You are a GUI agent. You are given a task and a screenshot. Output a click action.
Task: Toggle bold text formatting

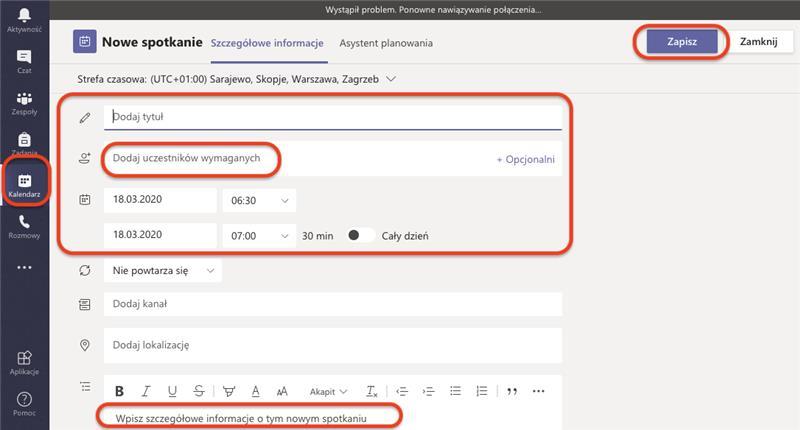119,391
